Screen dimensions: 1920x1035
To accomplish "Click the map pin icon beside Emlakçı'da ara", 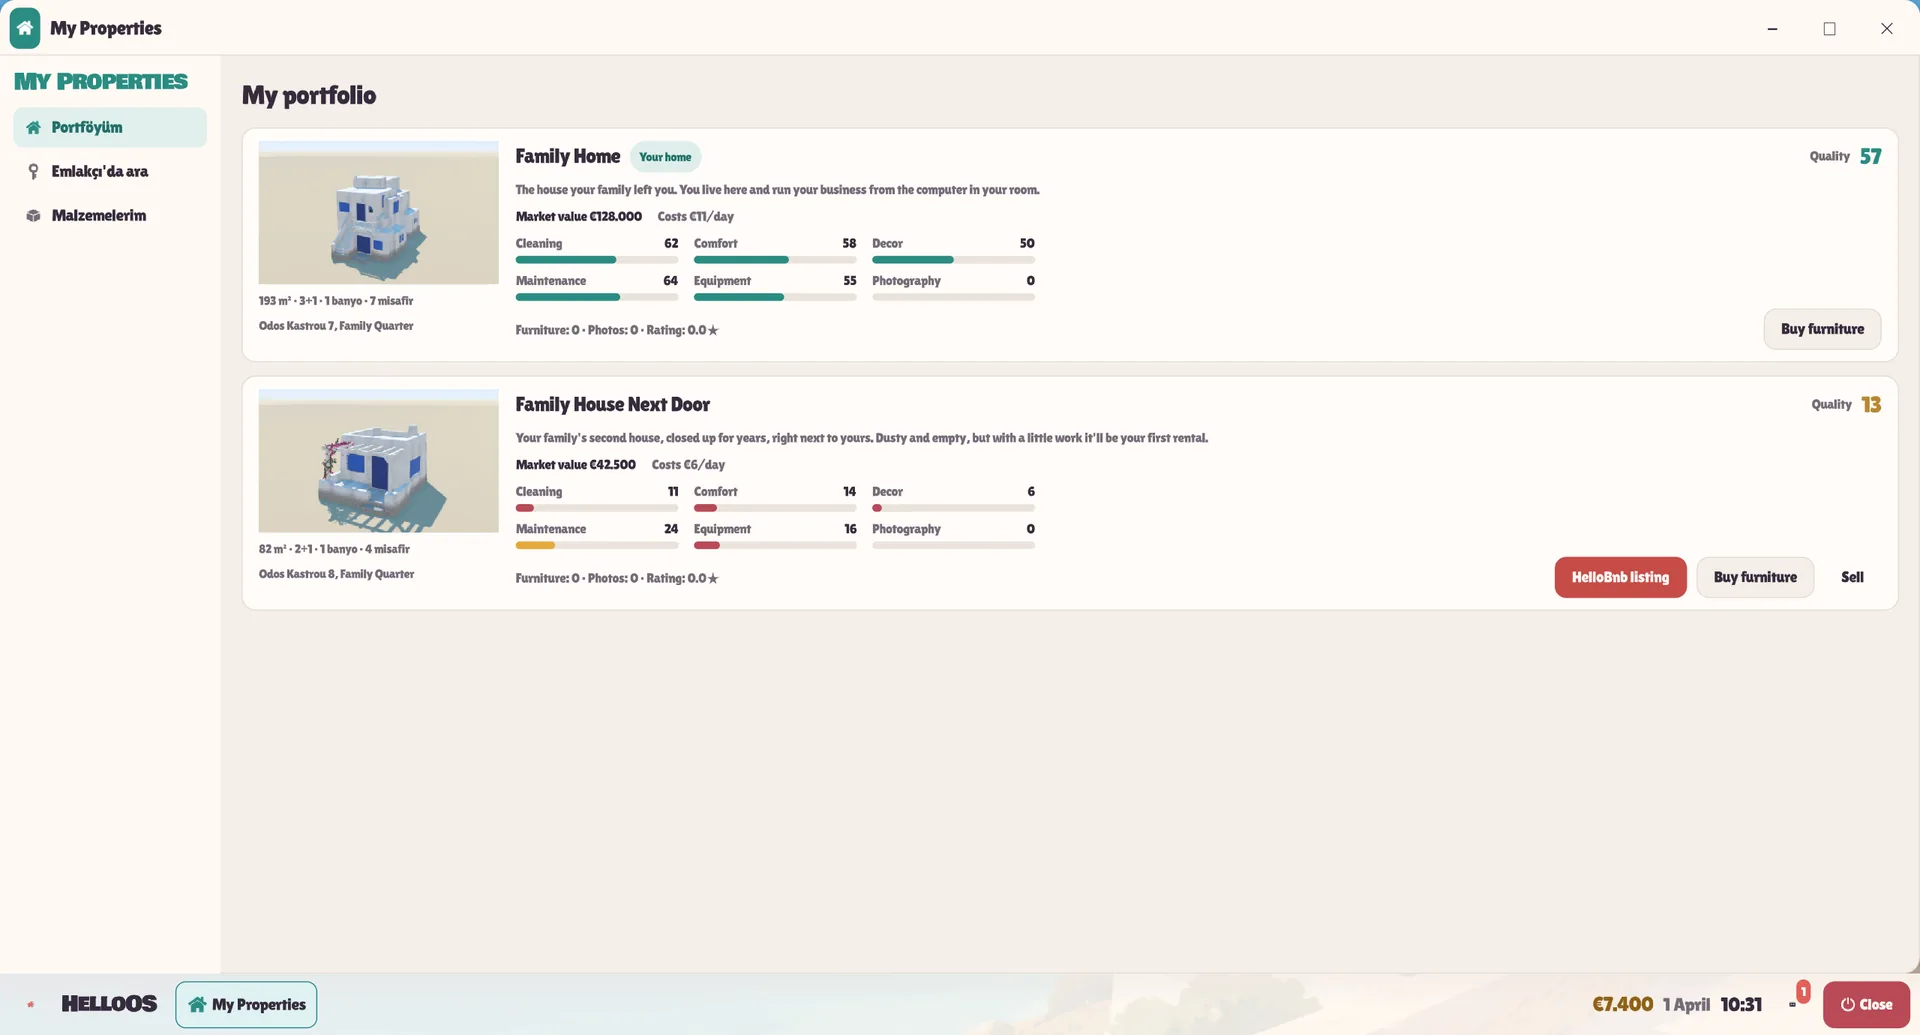I will pos(33,172).
